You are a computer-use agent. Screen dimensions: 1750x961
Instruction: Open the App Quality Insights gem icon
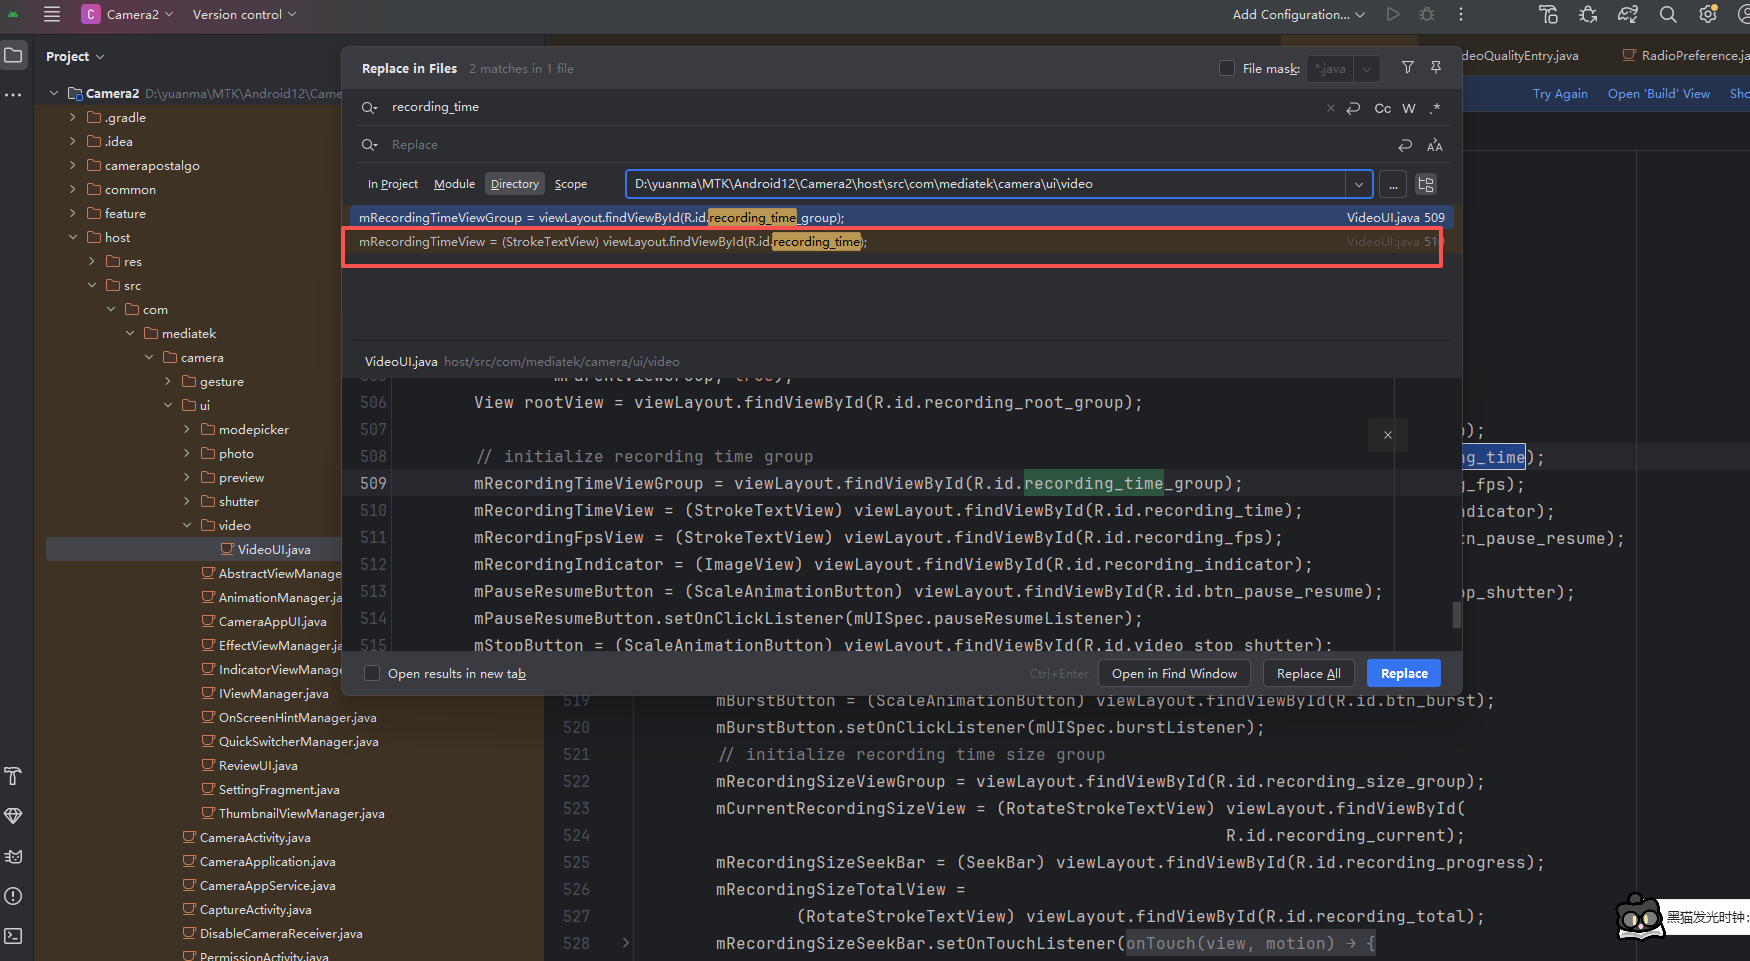13,816
